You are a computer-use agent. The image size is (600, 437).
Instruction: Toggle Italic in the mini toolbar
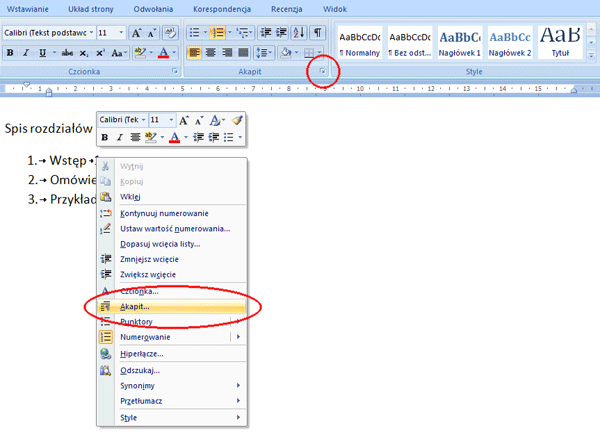pos(120,137)
